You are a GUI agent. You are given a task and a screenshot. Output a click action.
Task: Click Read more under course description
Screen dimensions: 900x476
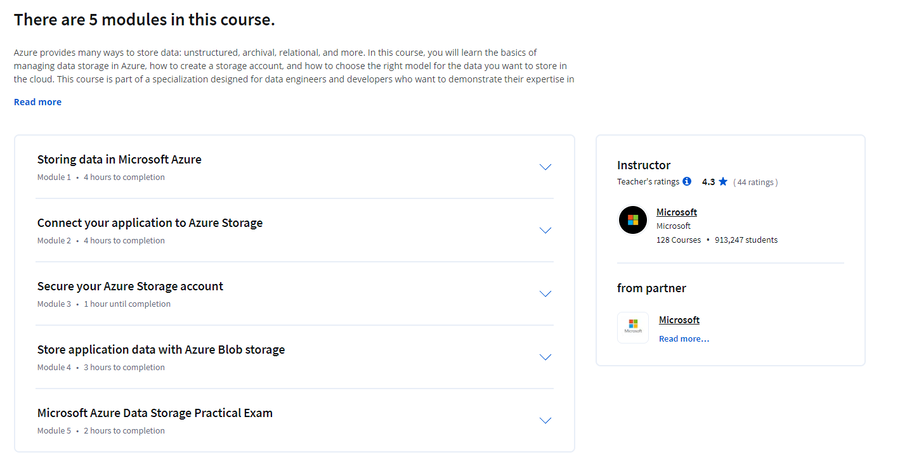(x=37, y=102)
